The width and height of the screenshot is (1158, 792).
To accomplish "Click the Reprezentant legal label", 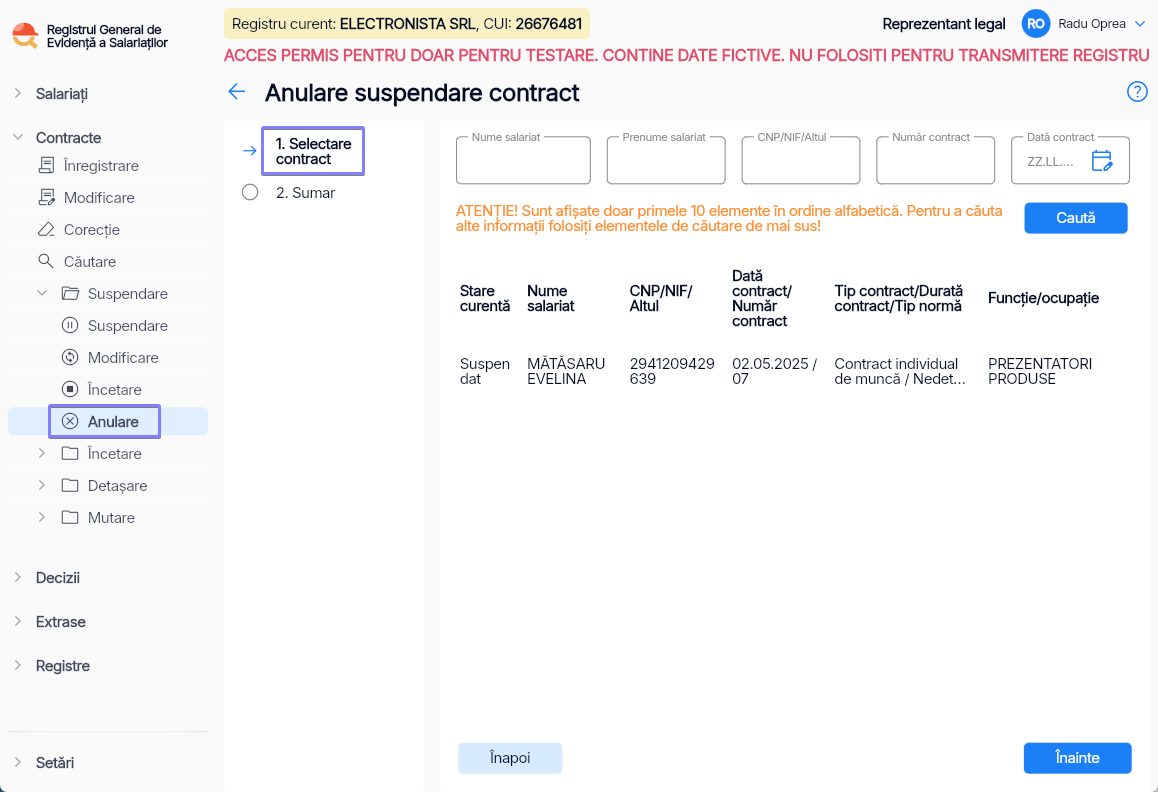I will [x=943, y=24].
